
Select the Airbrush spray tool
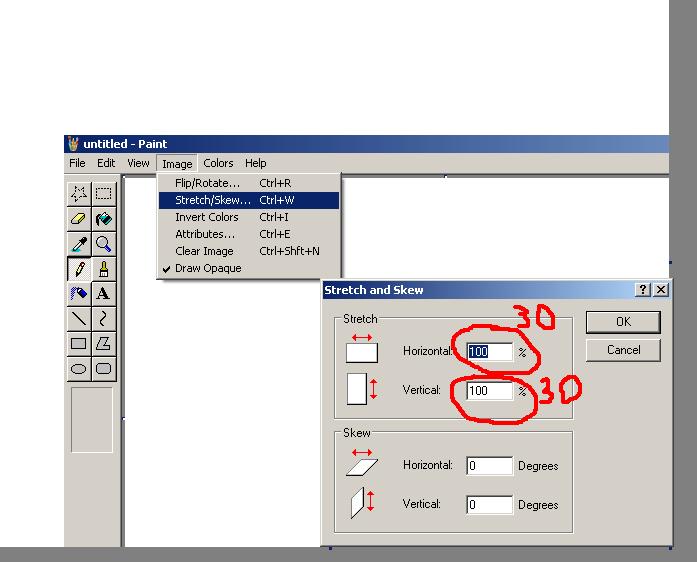point(79,293)
